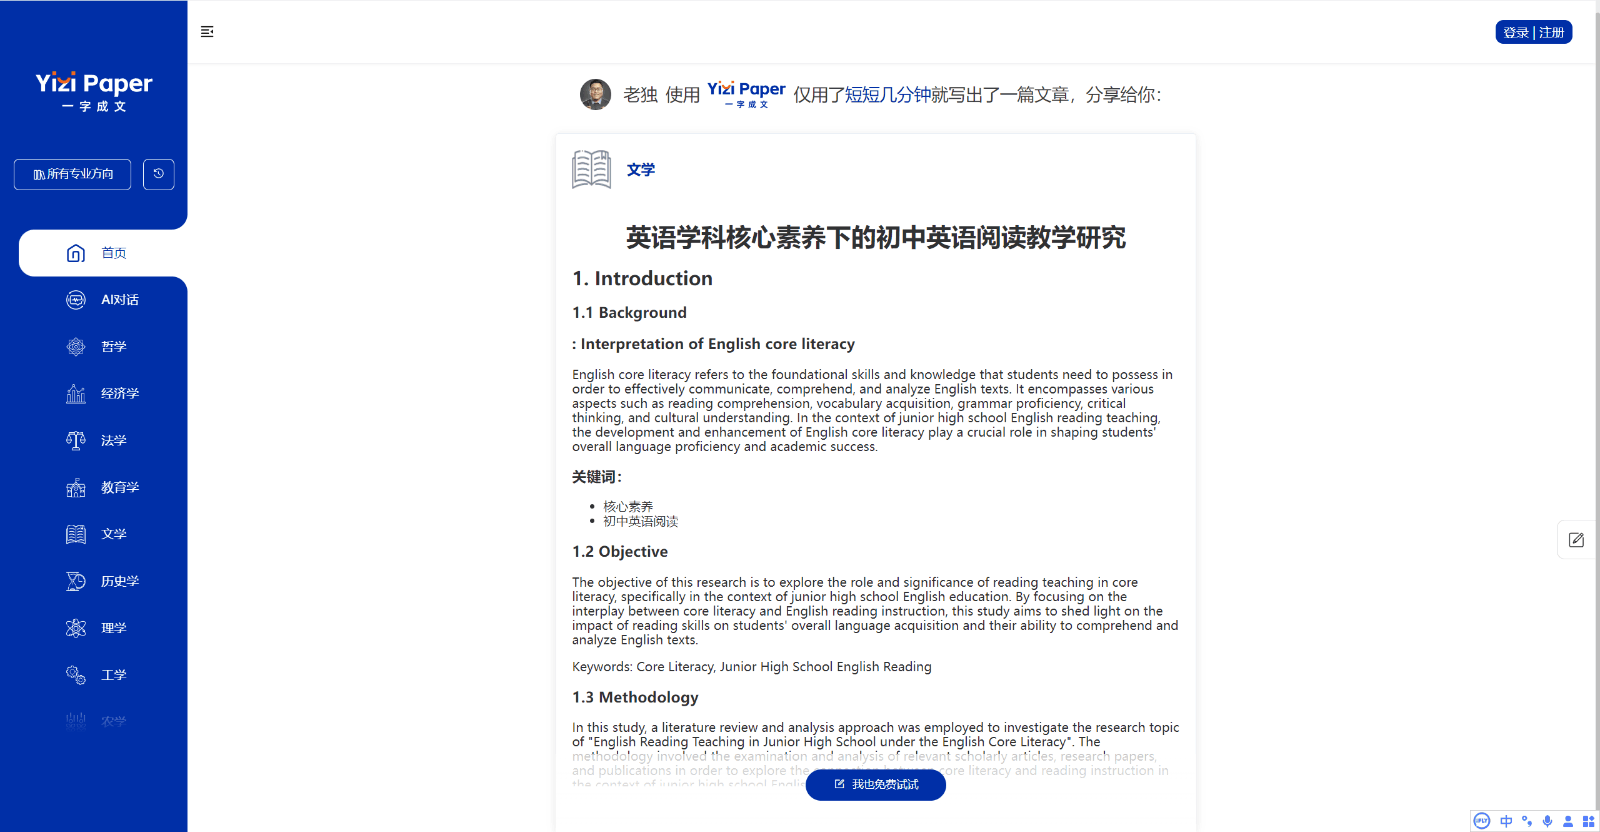Click the 老独 user avatar thumbnail
1600x832 pixels.
pyautogui.click(x=596, y=95)
